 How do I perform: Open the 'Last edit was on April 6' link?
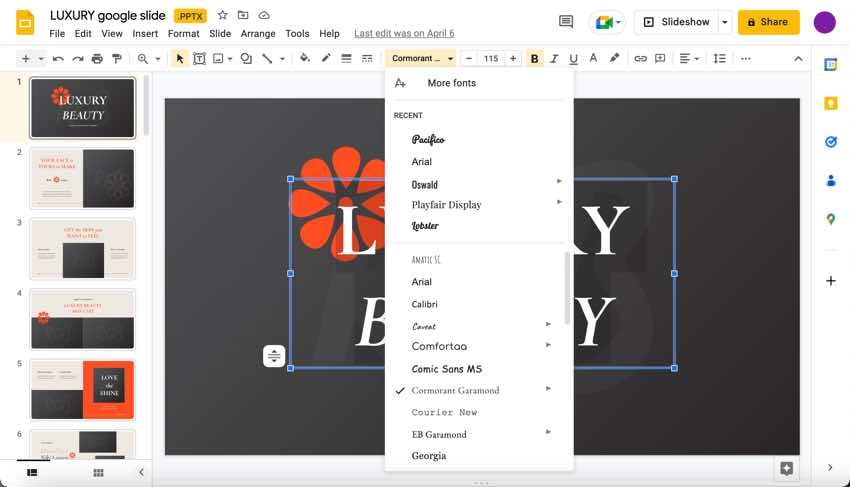404,34
